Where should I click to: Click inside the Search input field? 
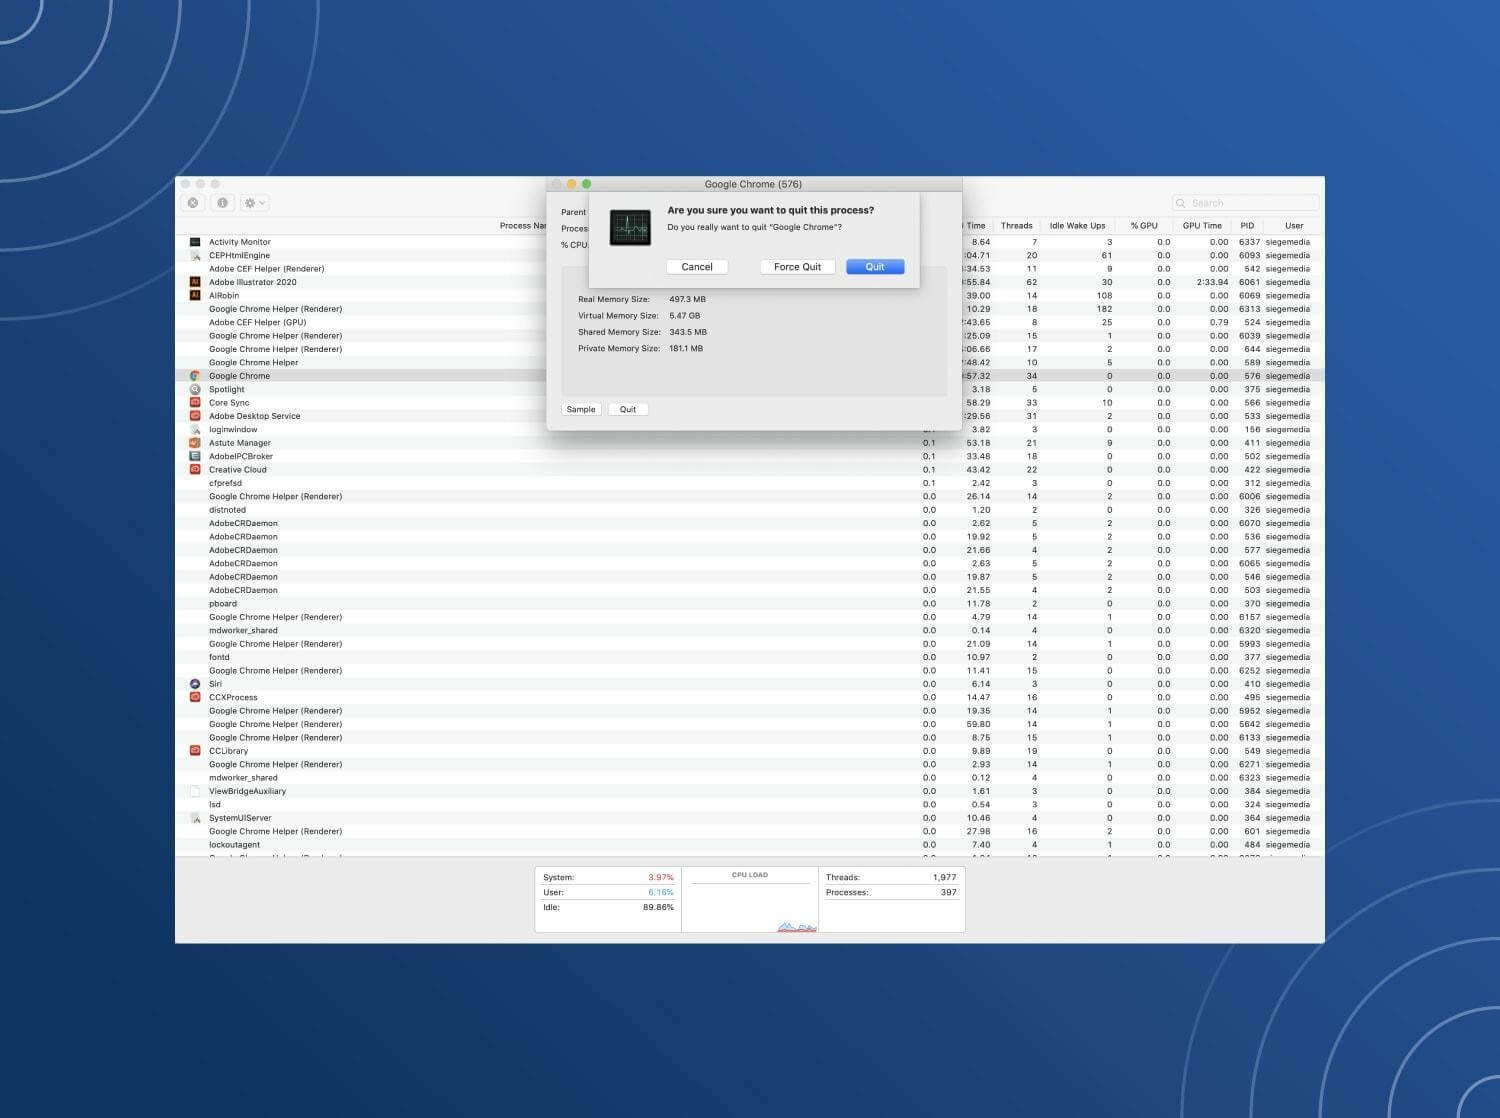coord(1246,203)
